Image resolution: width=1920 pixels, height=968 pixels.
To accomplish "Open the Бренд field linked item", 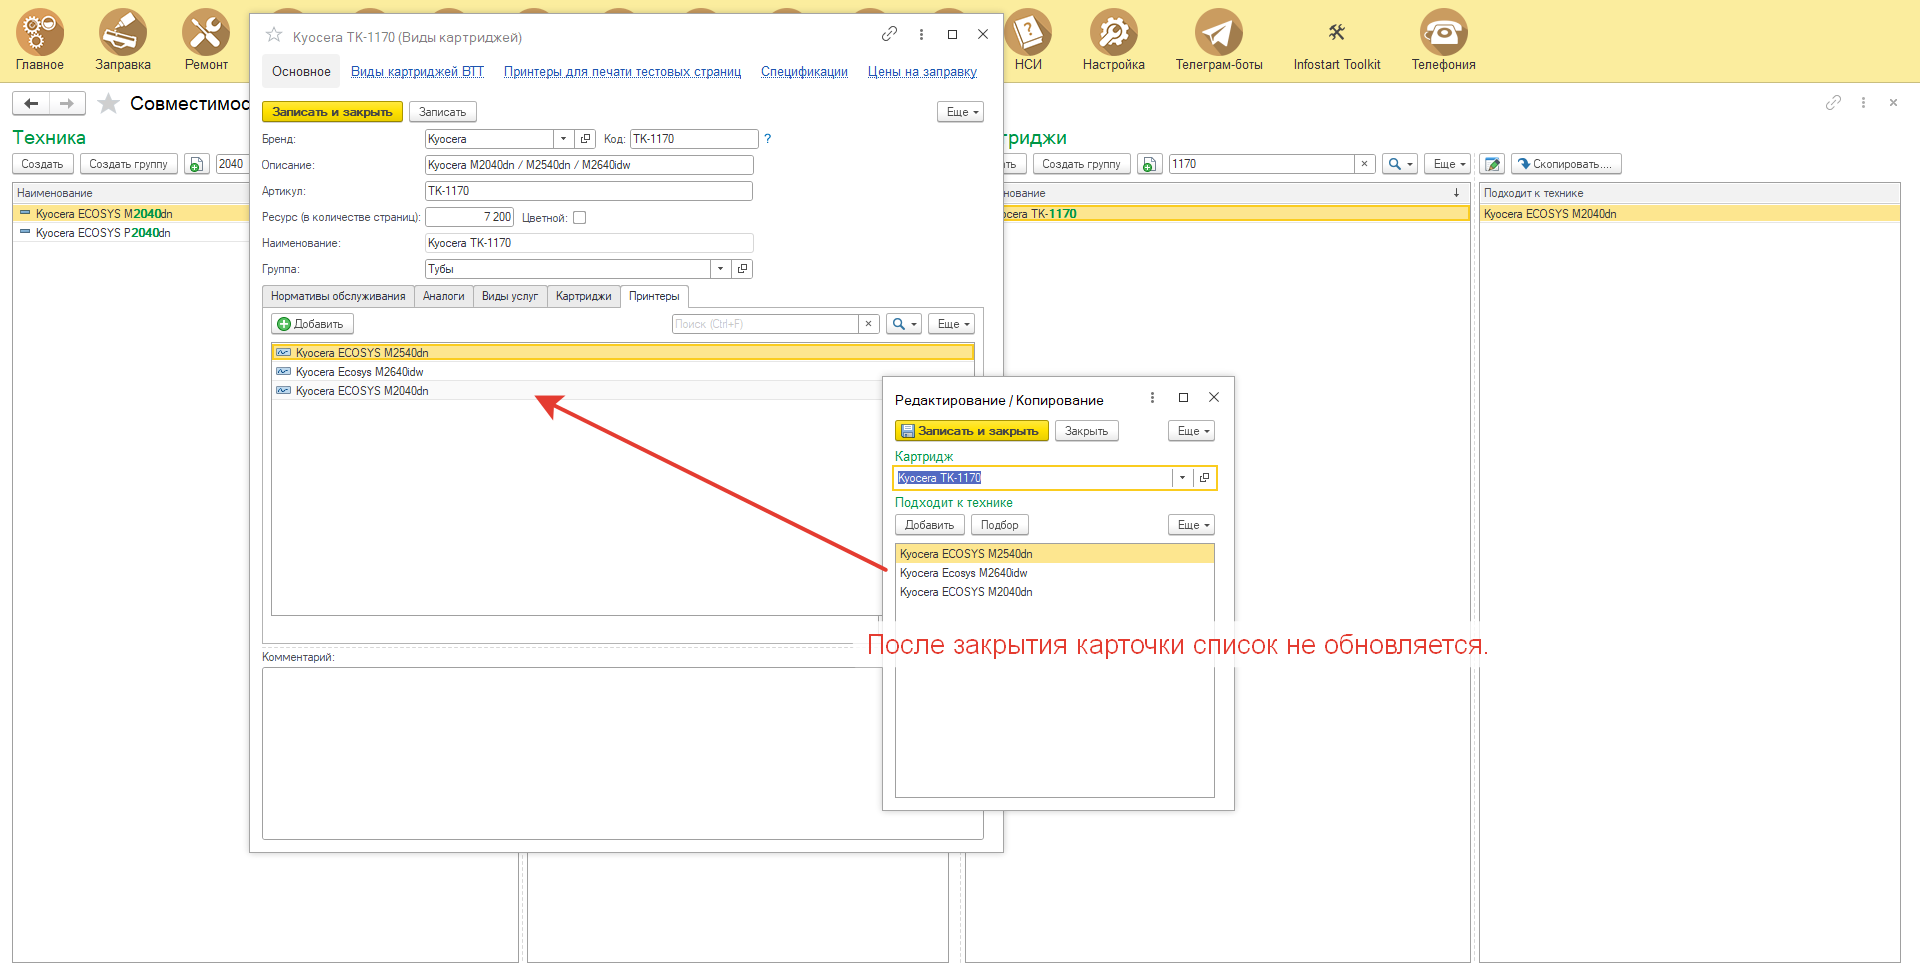I will click(x=586, y=139).
